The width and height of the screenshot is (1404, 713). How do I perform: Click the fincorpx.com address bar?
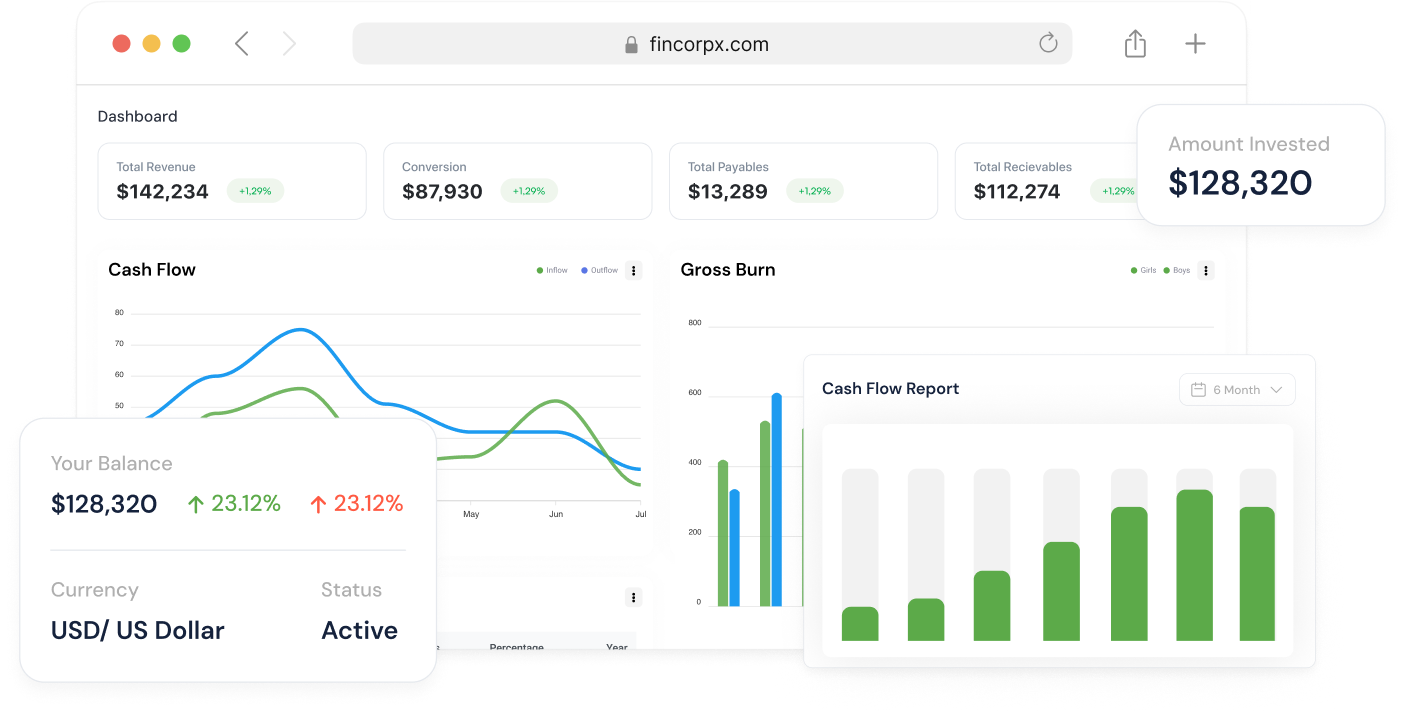pos(711,44)
